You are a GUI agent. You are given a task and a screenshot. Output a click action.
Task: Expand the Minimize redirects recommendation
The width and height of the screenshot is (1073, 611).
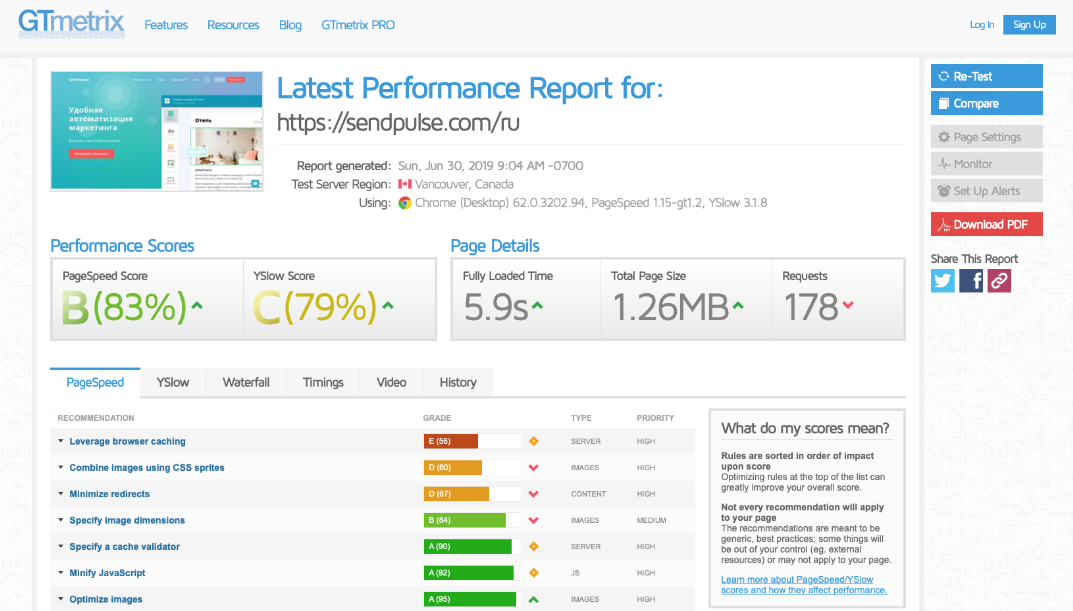pyautogui.click(x=109, y=494)
